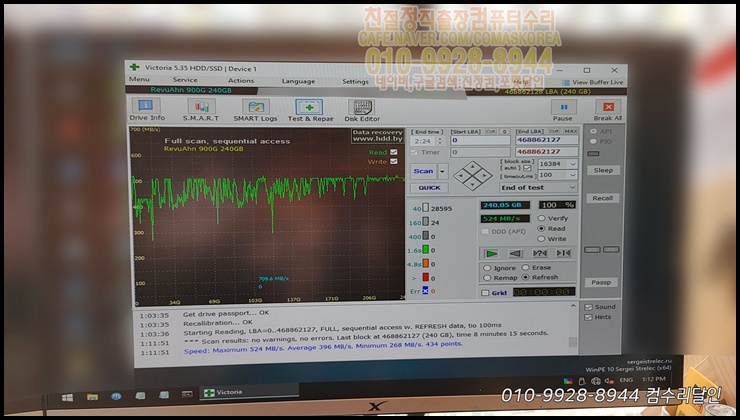The width and height of the screenshot is (740, 420).
Task: Open the SMART Logs panel
Action: tap(255, 110)
